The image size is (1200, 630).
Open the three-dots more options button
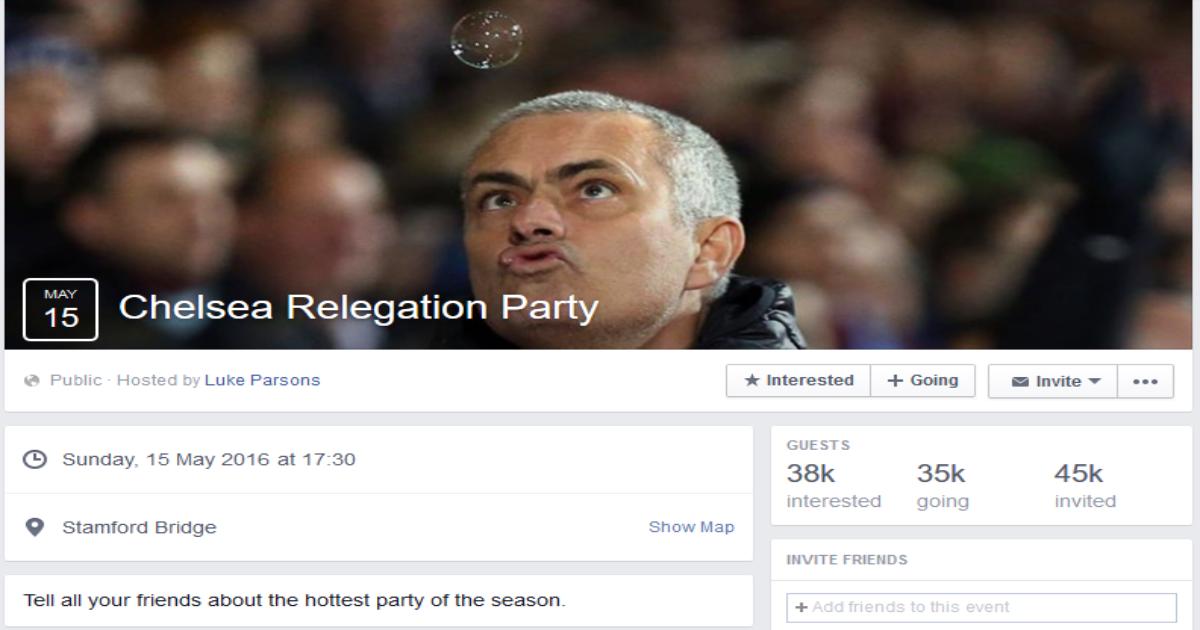click(x=1146, y=381)
